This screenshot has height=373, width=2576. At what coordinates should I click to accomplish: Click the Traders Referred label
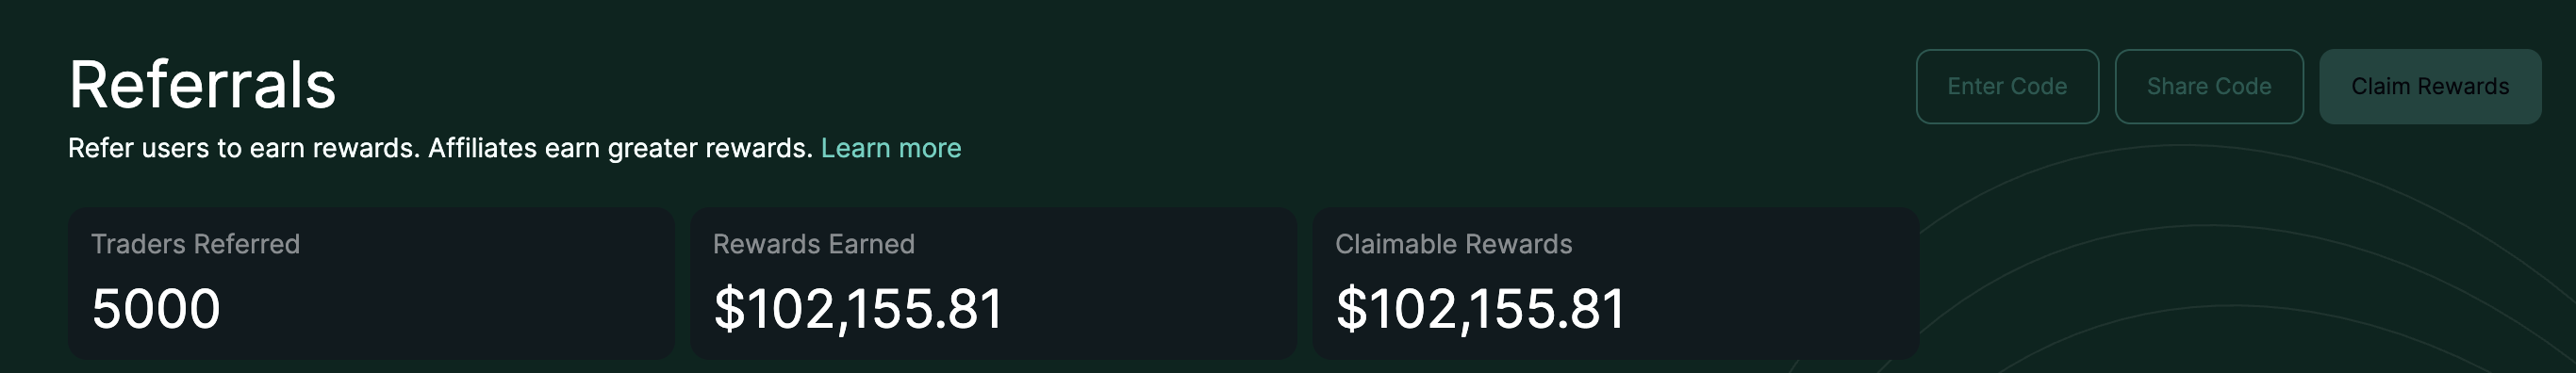point(195,244)
